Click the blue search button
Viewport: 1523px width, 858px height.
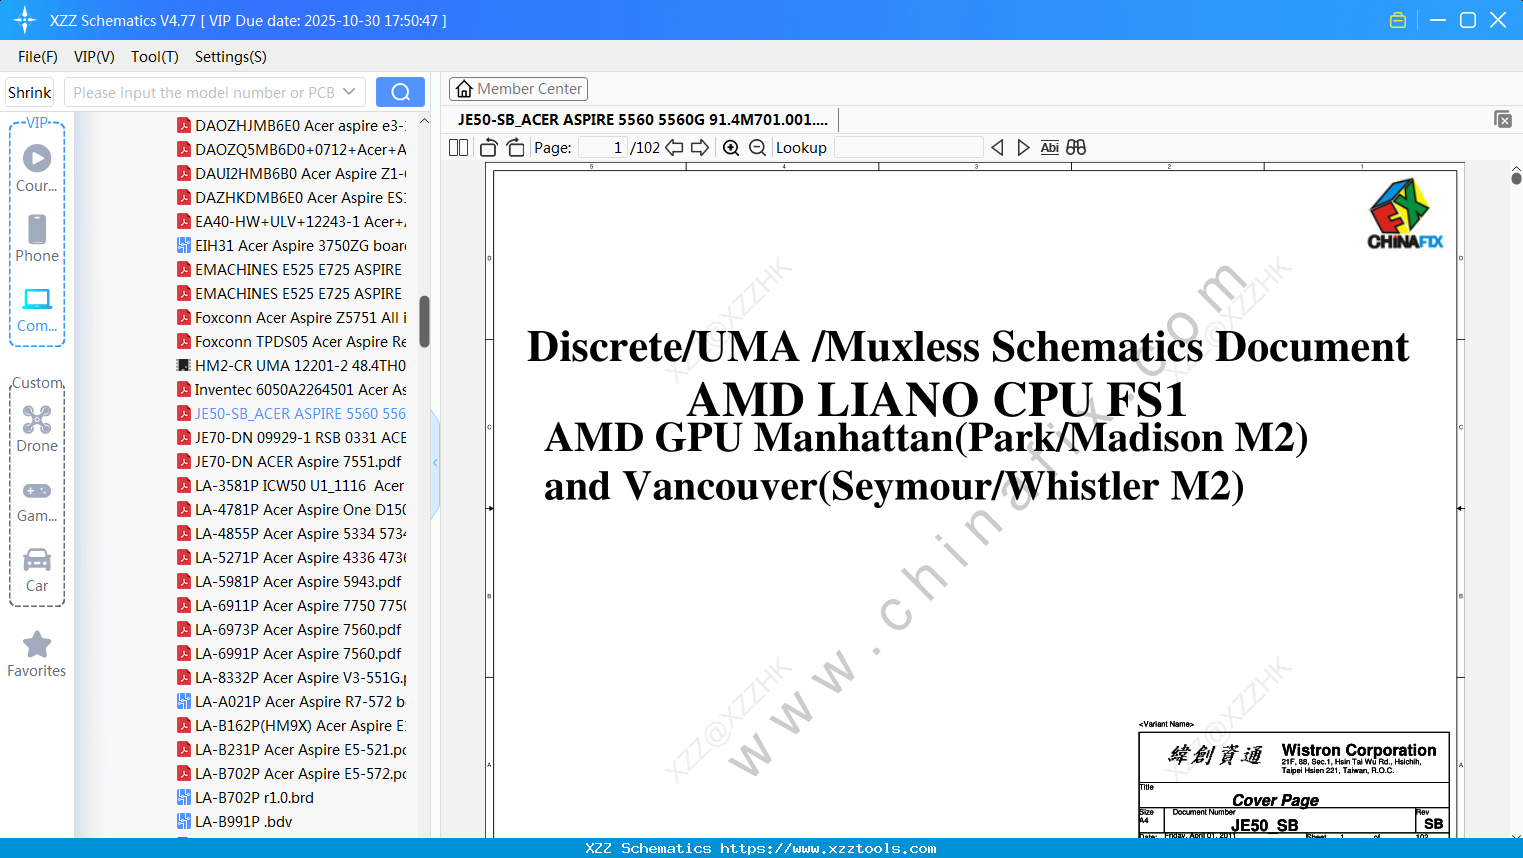pos(400,92)
